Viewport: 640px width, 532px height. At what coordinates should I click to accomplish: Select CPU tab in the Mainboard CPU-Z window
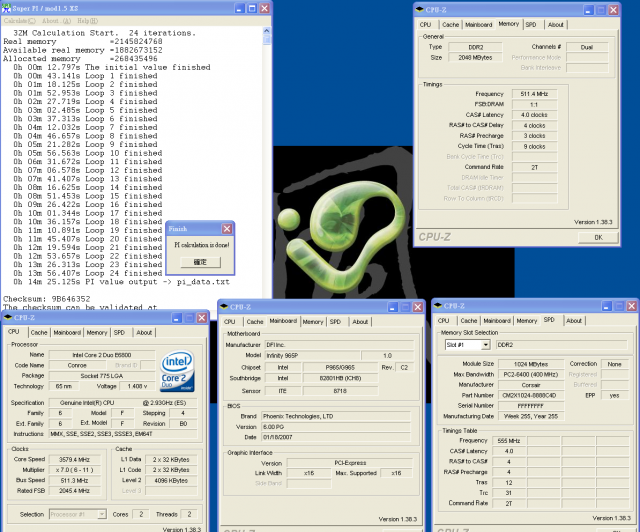tap(230, 322)
